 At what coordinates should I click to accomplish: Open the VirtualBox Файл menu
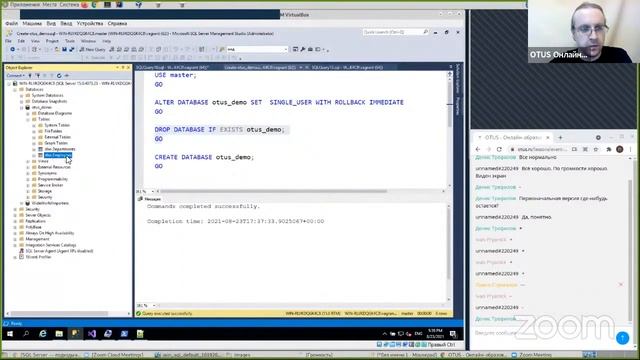point(11,24)
